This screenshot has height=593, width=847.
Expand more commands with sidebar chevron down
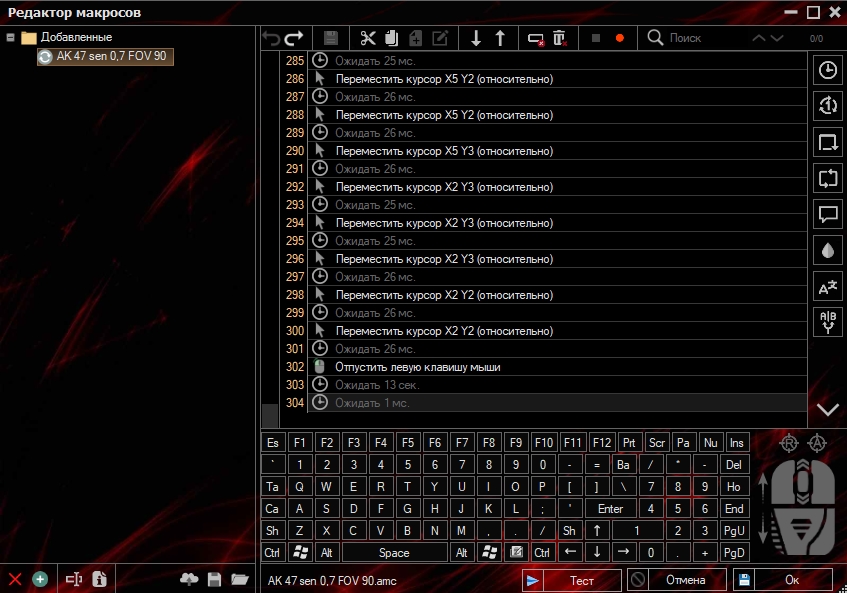828,409
